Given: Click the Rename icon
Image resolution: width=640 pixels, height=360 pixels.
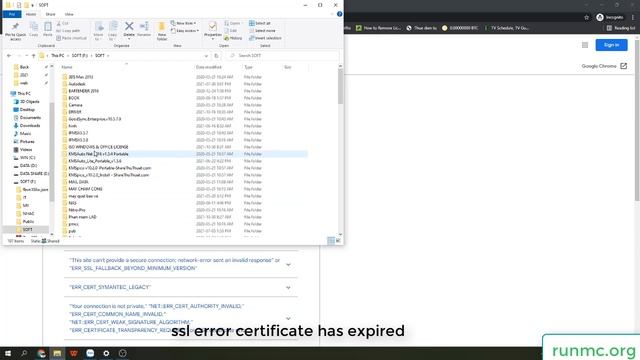Looking at the screenshot, I should pos(144,29).
